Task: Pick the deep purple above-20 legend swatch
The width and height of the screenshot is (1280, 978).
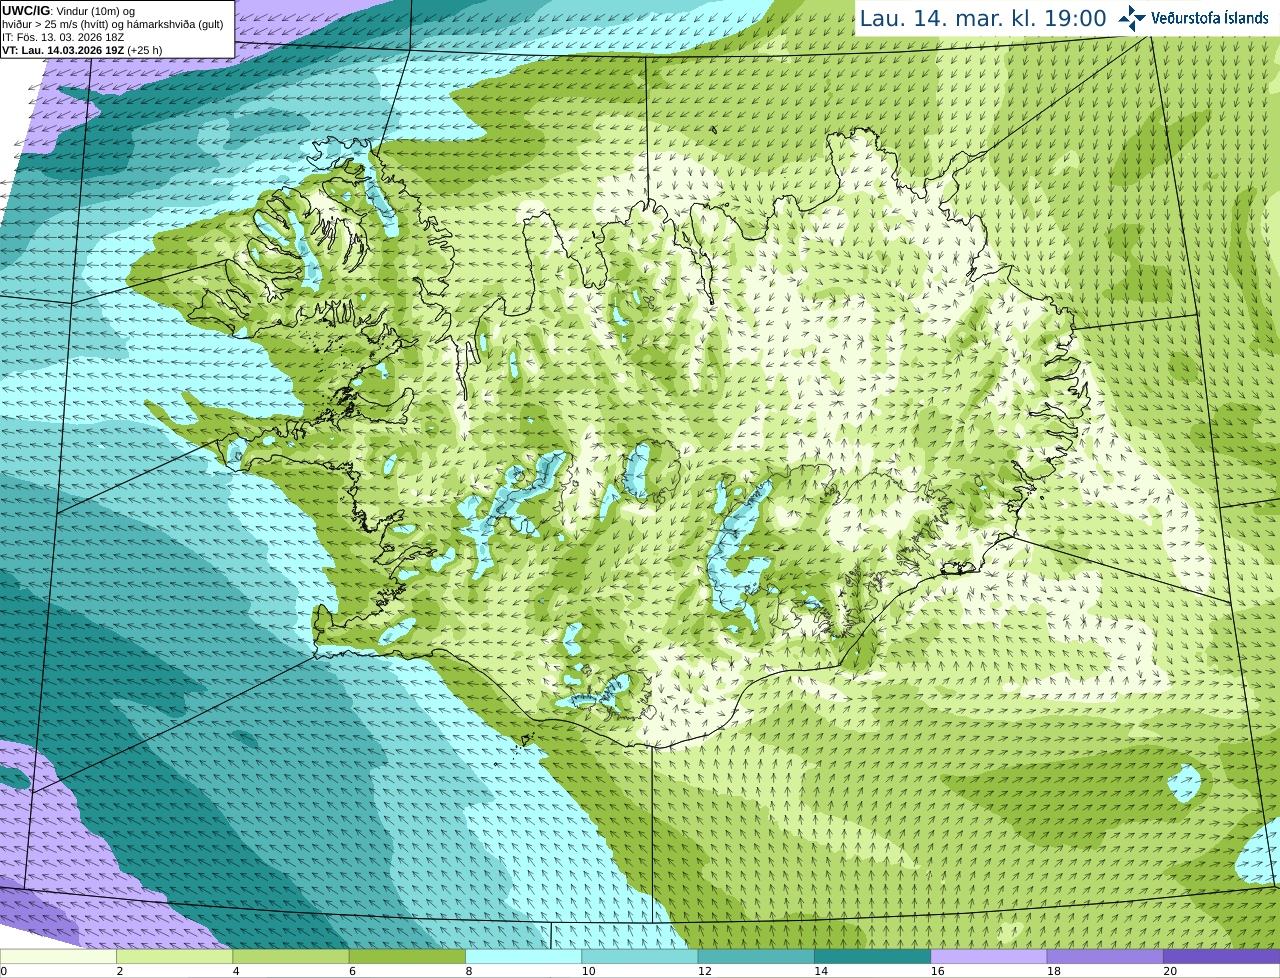Action: tap(1221, 956)
